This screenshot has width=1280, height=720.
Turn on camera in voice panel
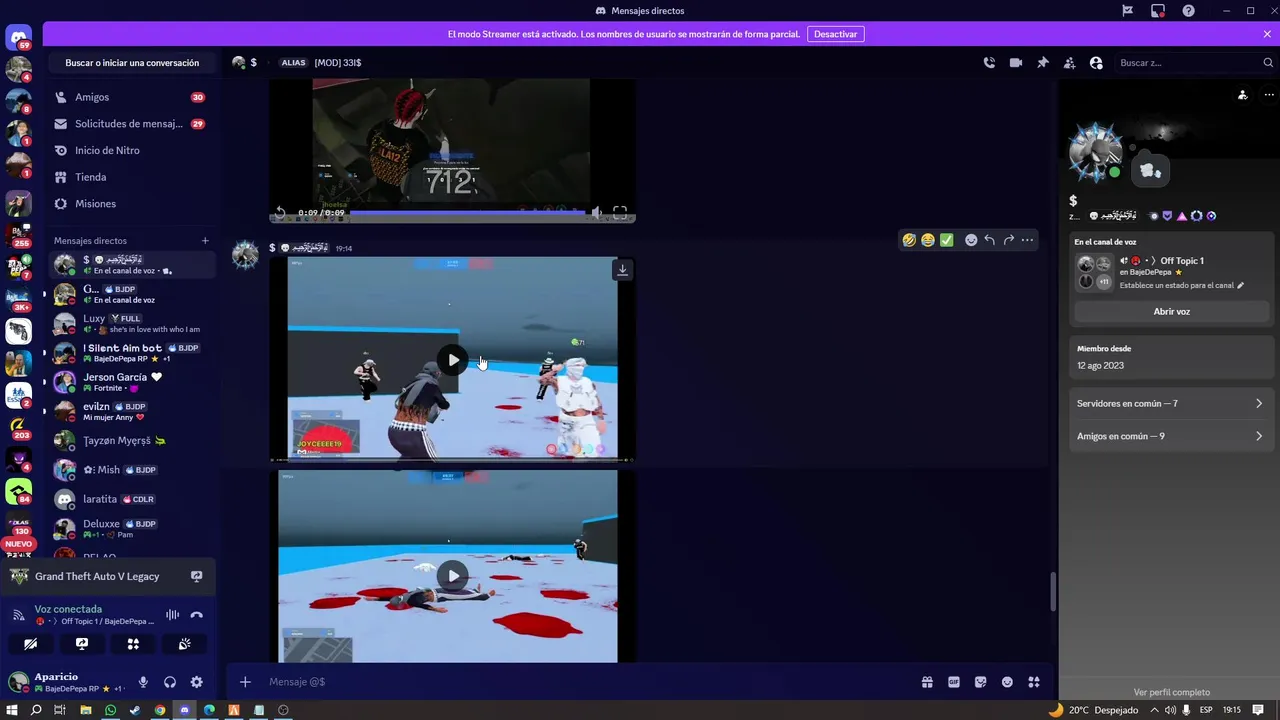pos(31,644)
